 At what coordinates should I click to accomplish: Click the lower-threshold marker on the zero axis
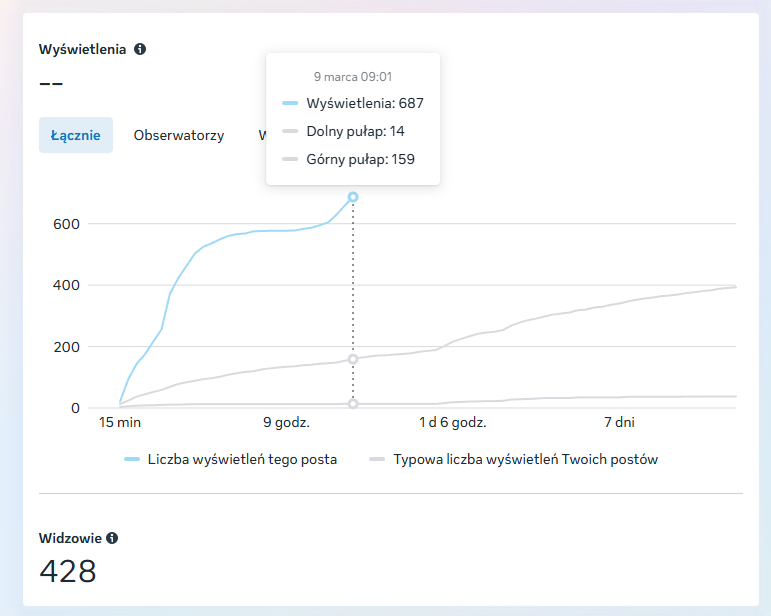(353, 404)
